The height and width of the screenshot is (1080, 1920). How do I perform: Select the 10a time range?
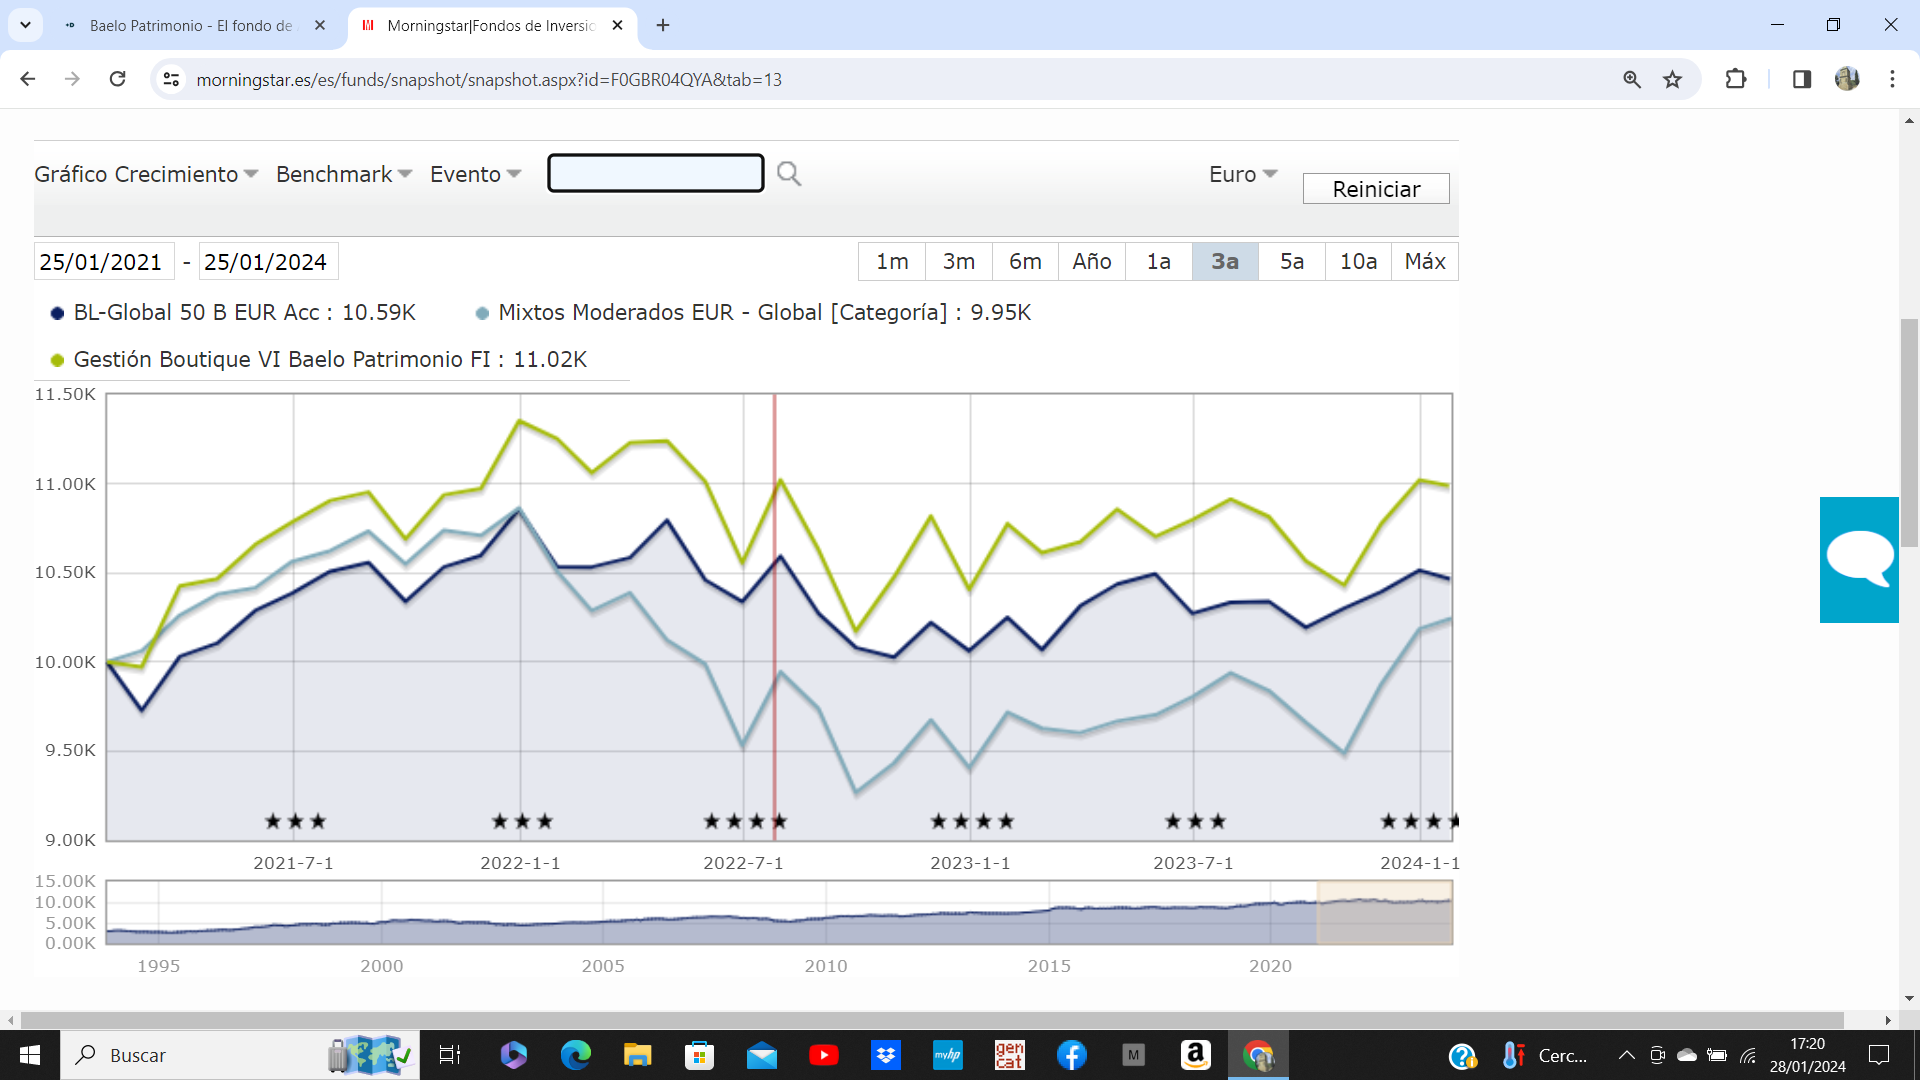pyautogui.click(x=1358, y=261)
